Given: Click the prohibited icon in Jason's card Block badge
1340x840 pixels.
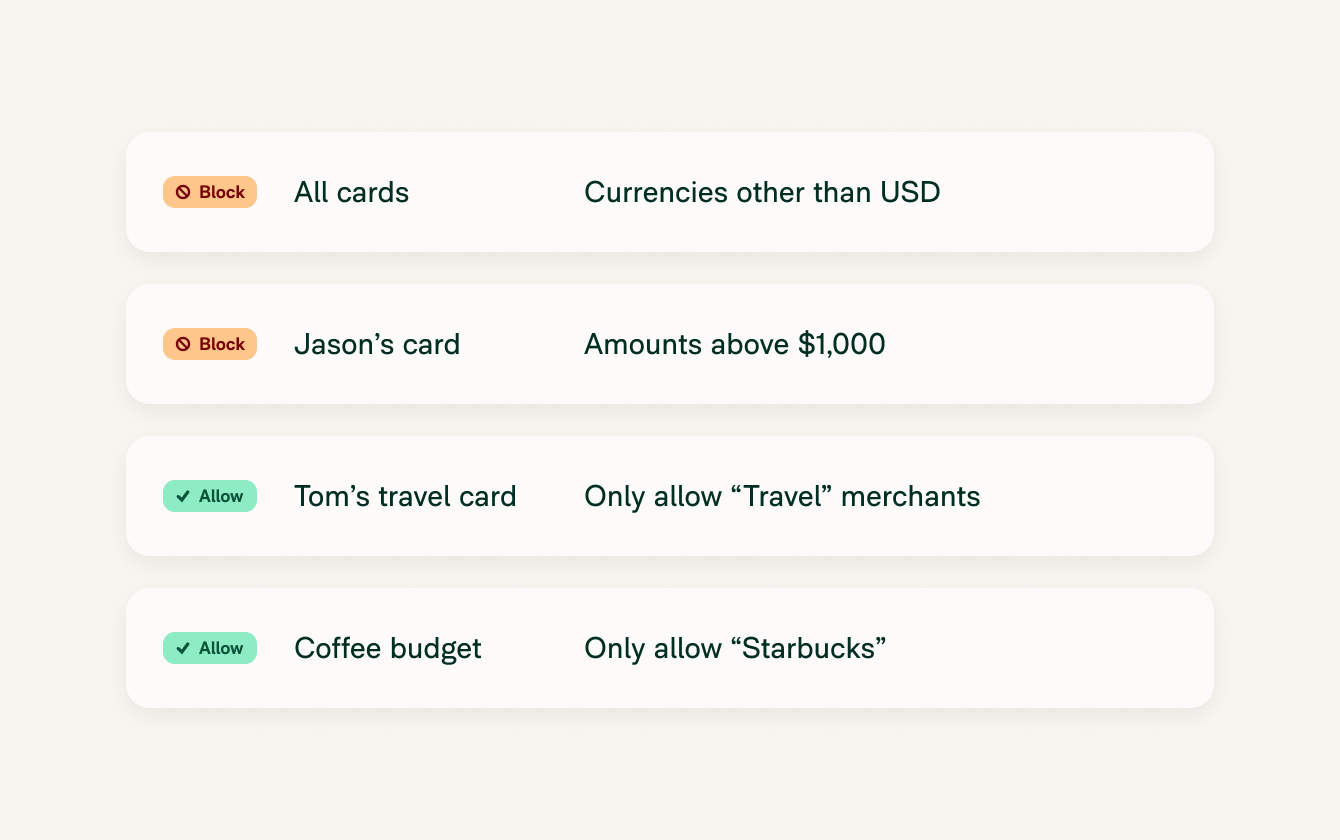Looking at the screenshot, I should (x=183, y=344).
